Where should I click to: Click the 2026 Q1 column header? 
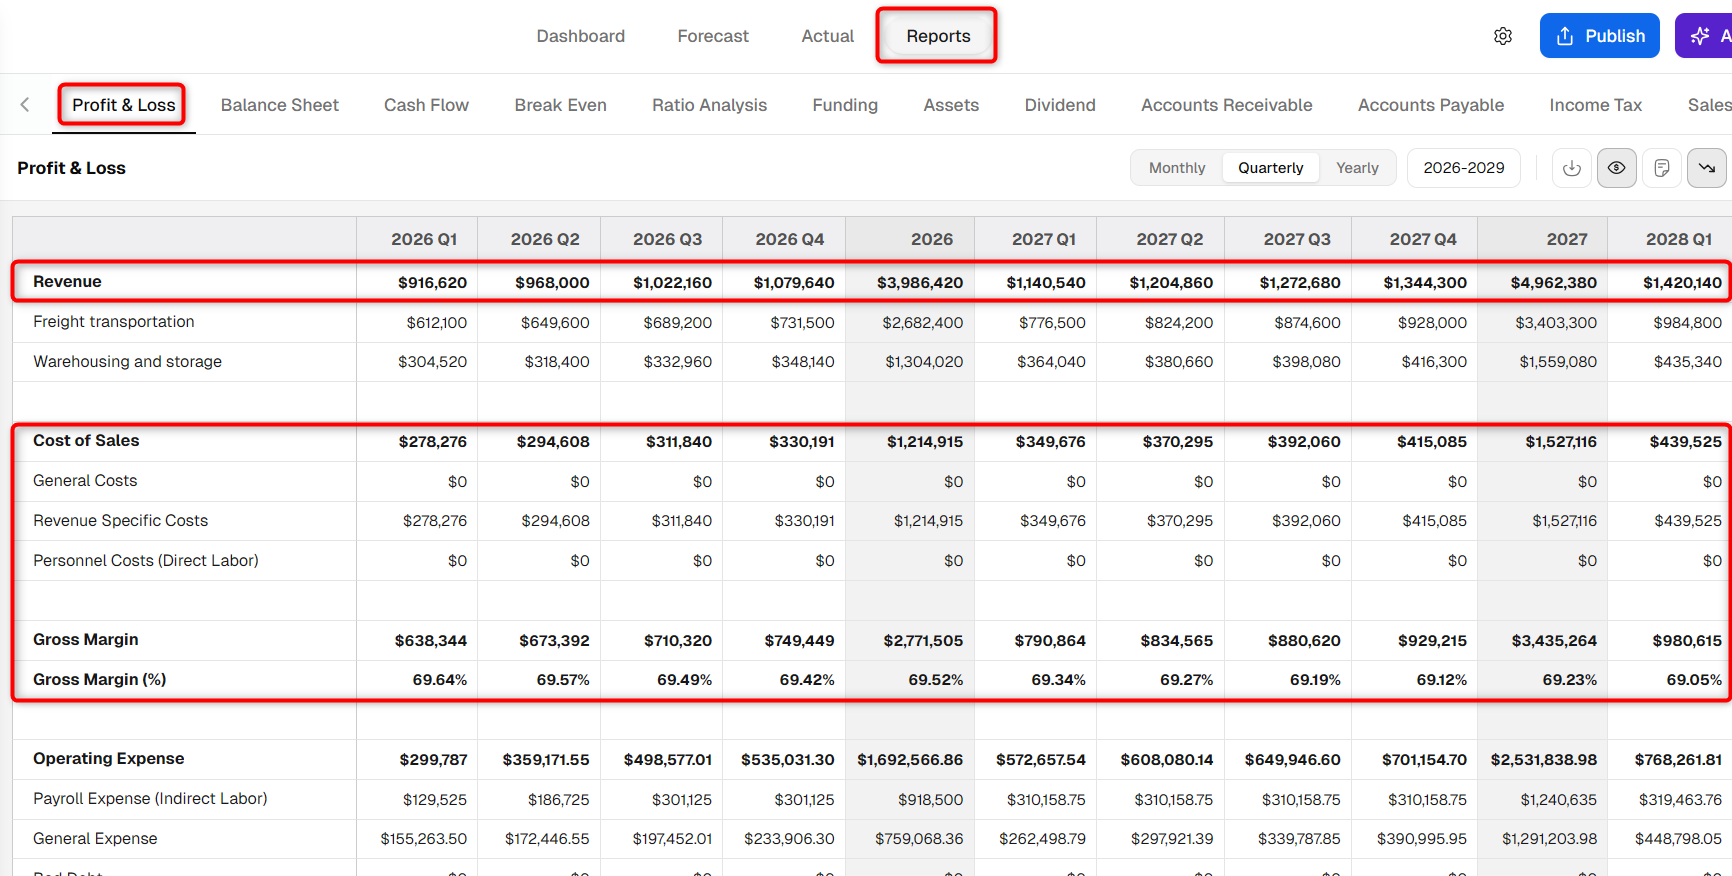424,239
